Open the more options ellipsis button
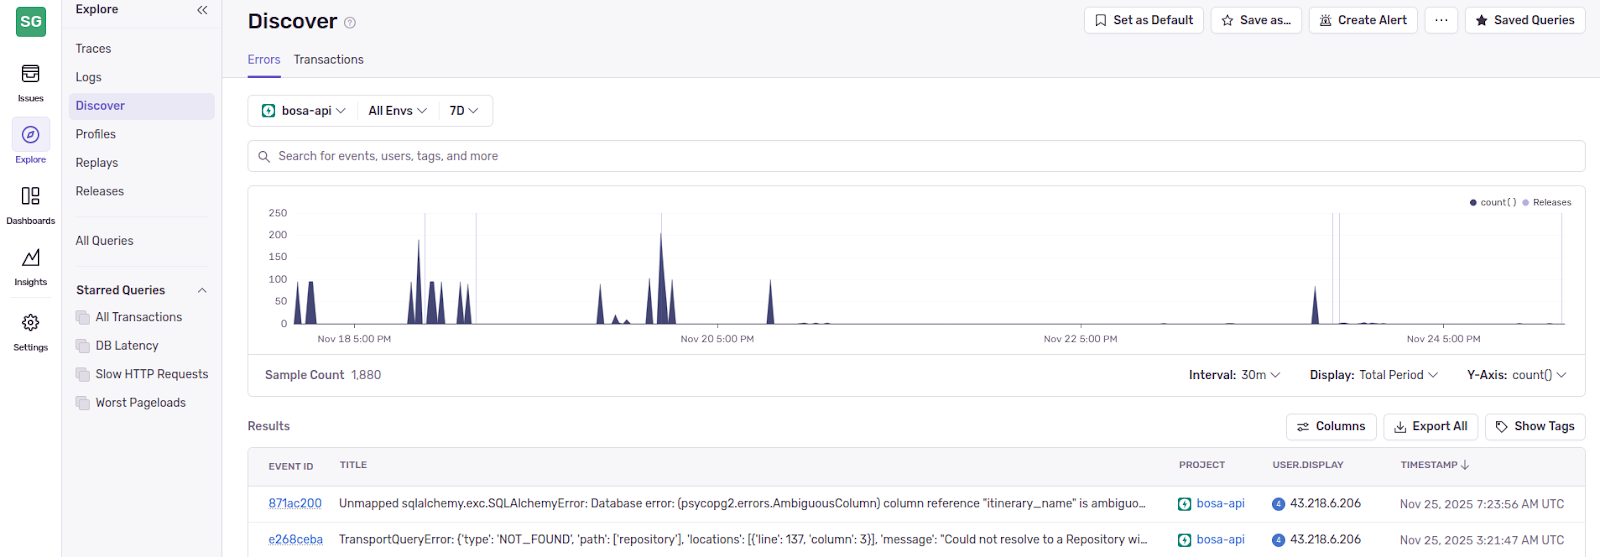The width and height of the screenshot is (1600, 557). tap(1441, 20)
